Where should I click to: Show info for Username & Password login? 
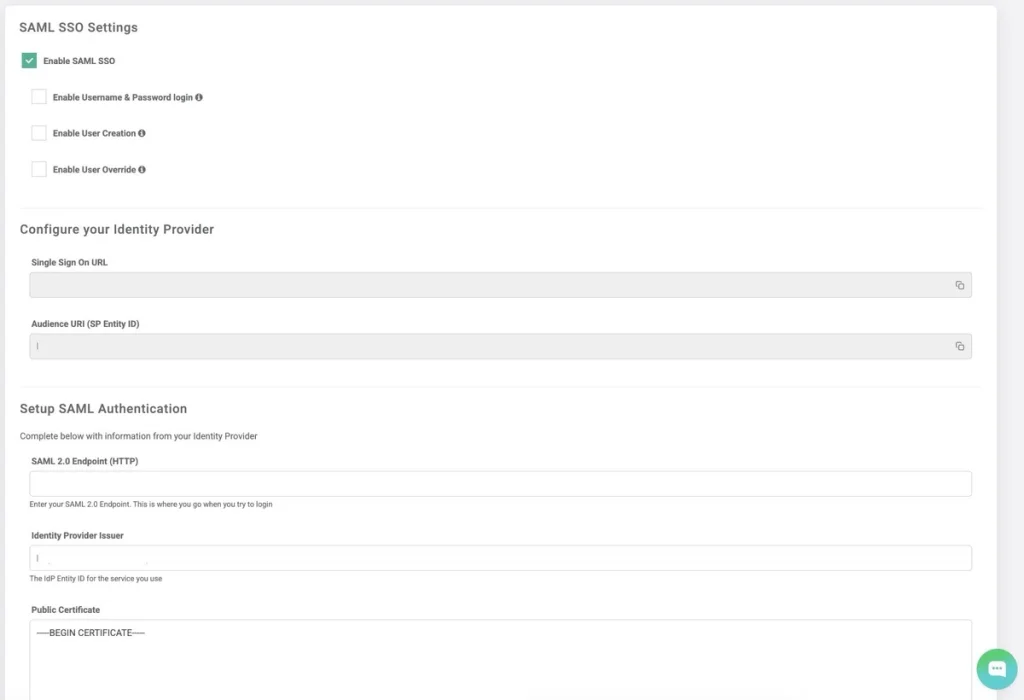[199, 98]
